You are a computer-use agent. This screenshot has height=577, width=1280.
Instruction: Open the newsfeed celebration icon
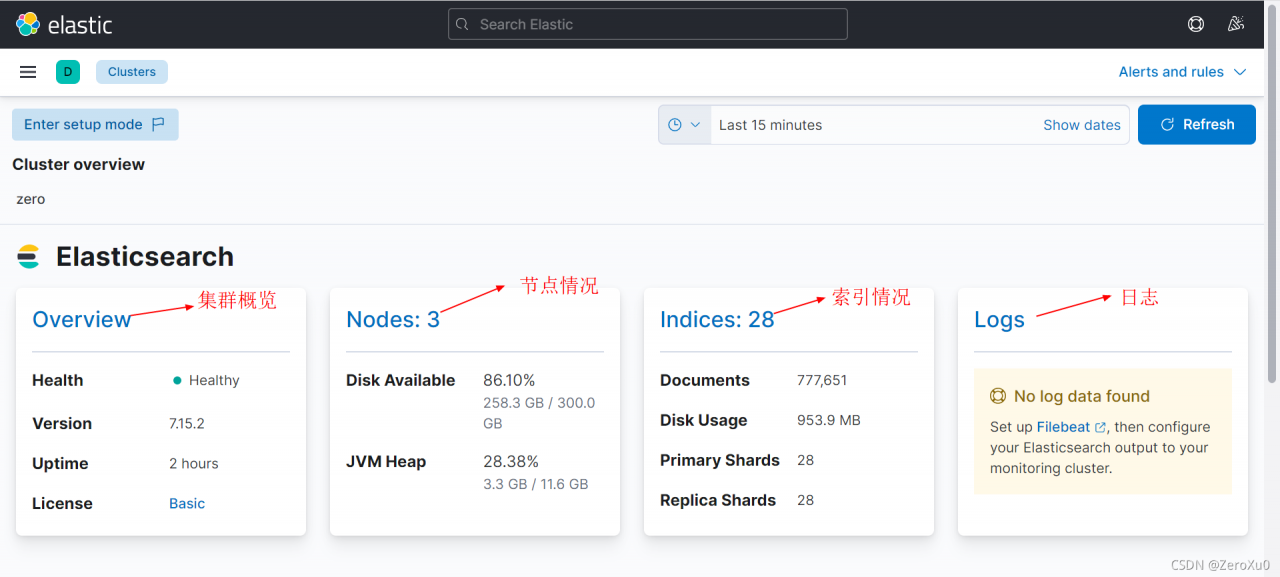[x=1236, y=24]
